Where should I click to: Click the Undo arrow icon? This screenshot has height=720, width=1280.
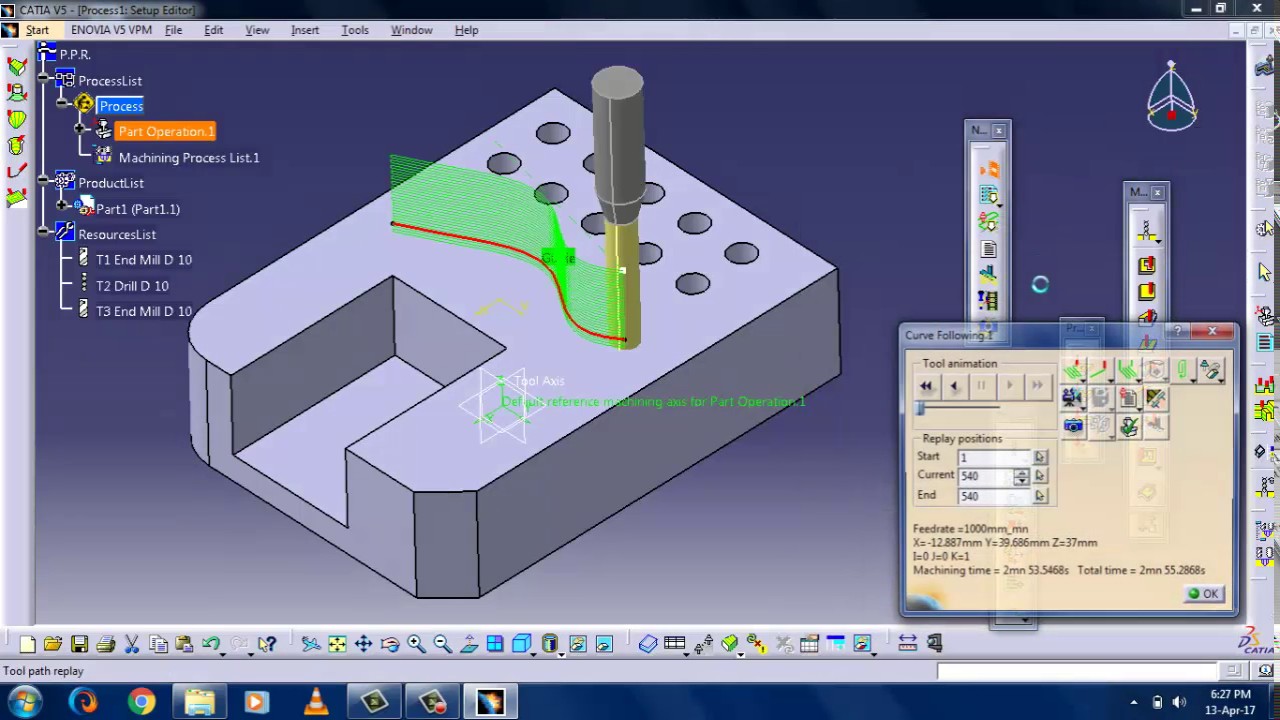pyautogui.click(x=211, y=644)
